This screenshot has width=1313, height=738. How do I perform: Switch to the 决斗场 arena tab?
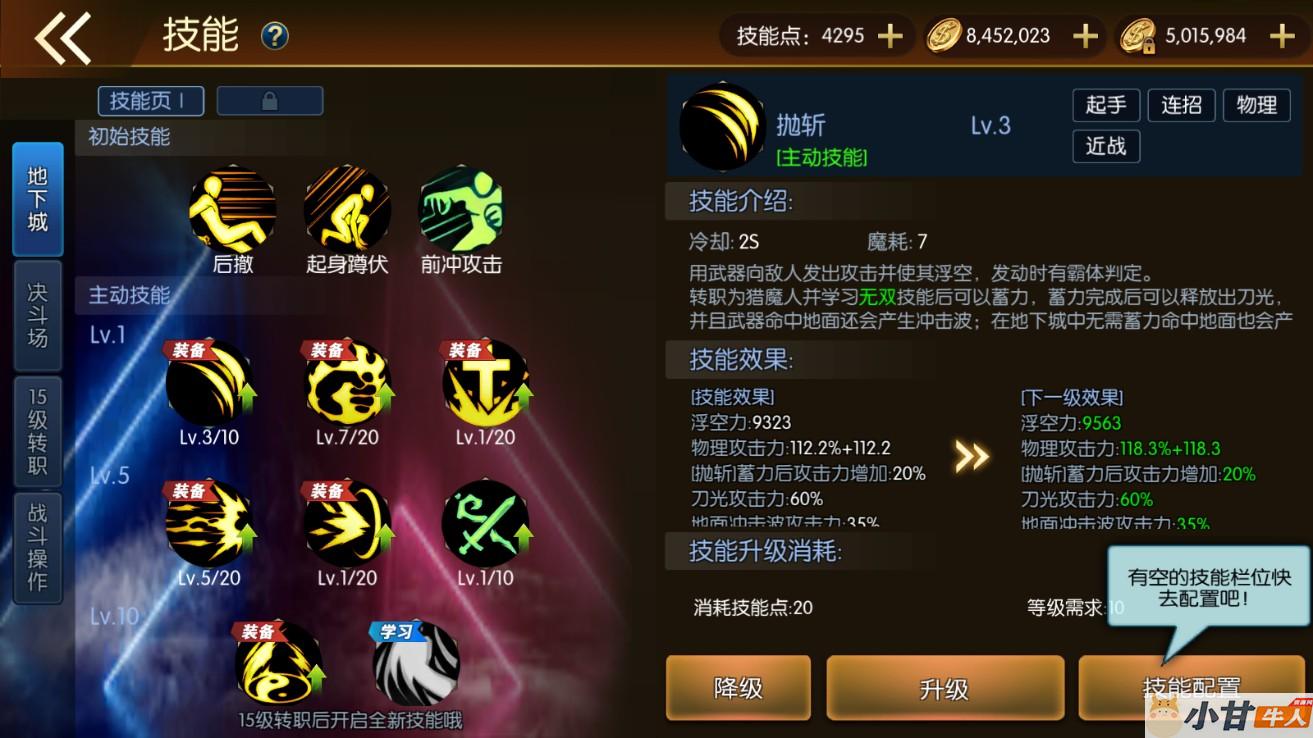pos(38,315)
